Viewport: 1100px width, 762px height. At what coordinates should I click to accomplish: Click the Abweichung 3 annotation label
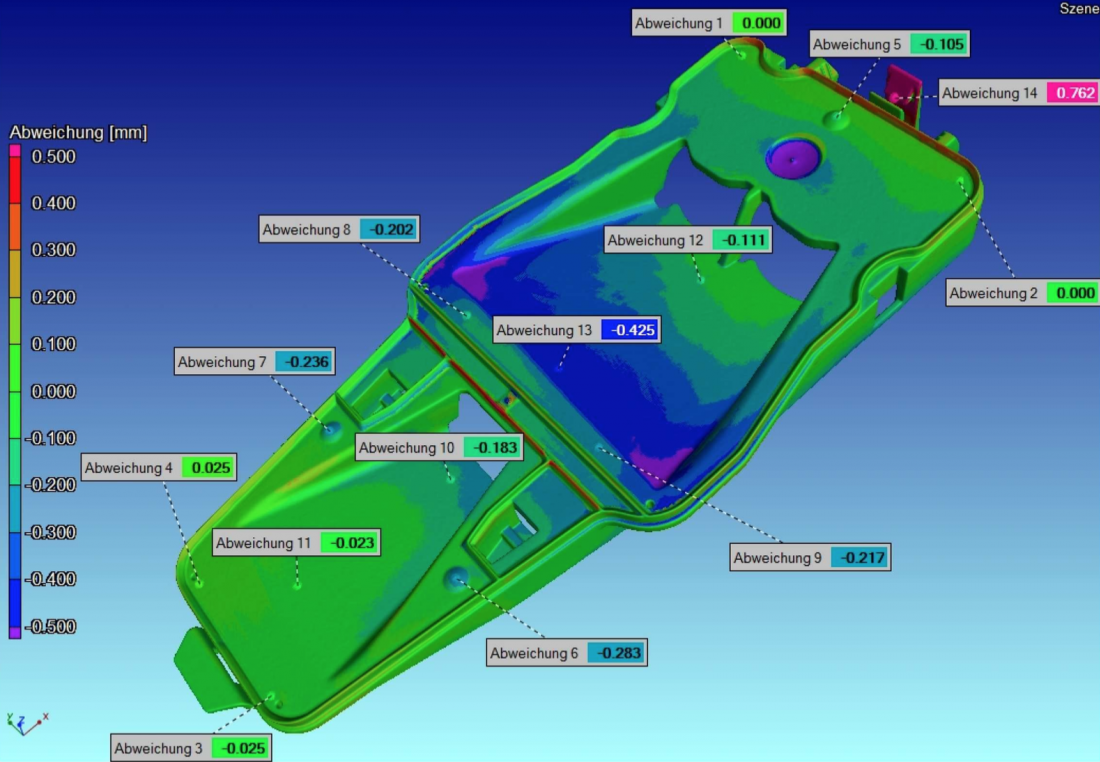(x=190, y=748)
